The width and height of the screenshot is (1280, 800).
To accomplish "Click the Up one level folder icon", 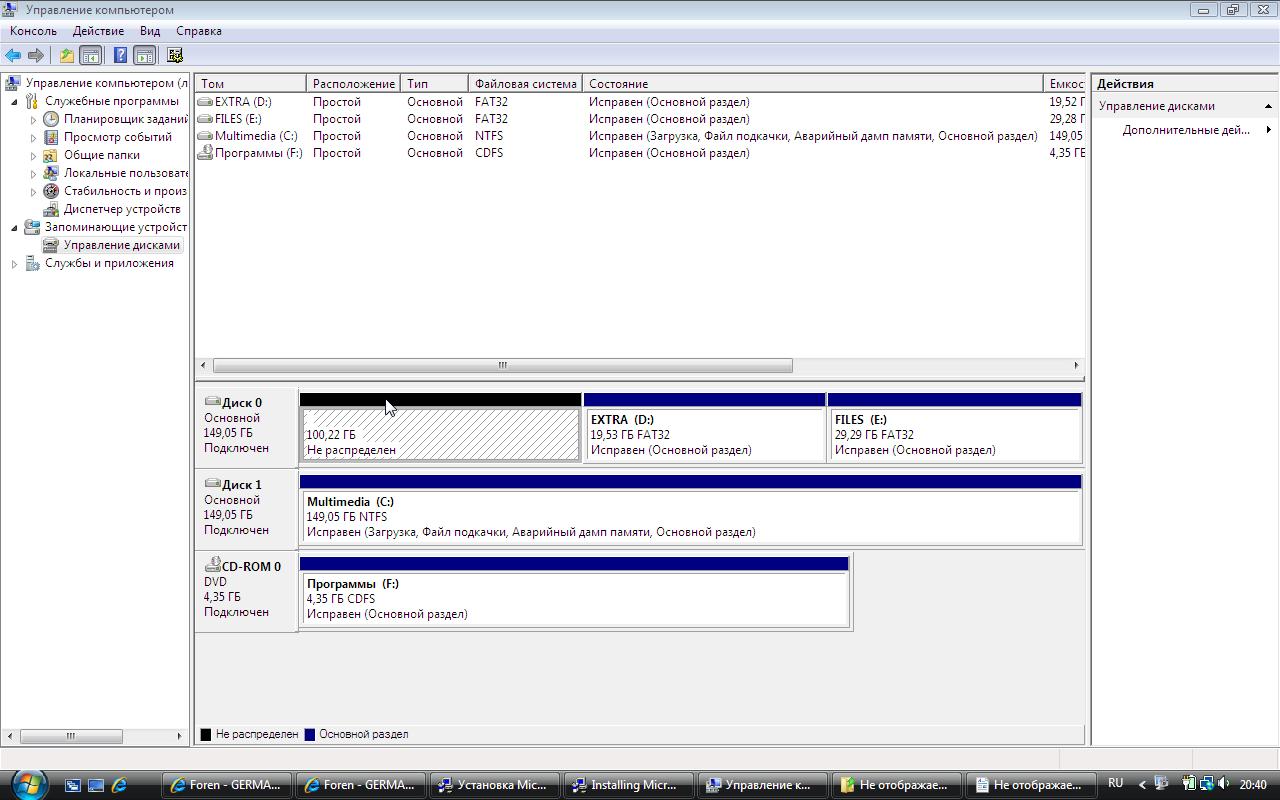I will (66, 56).
